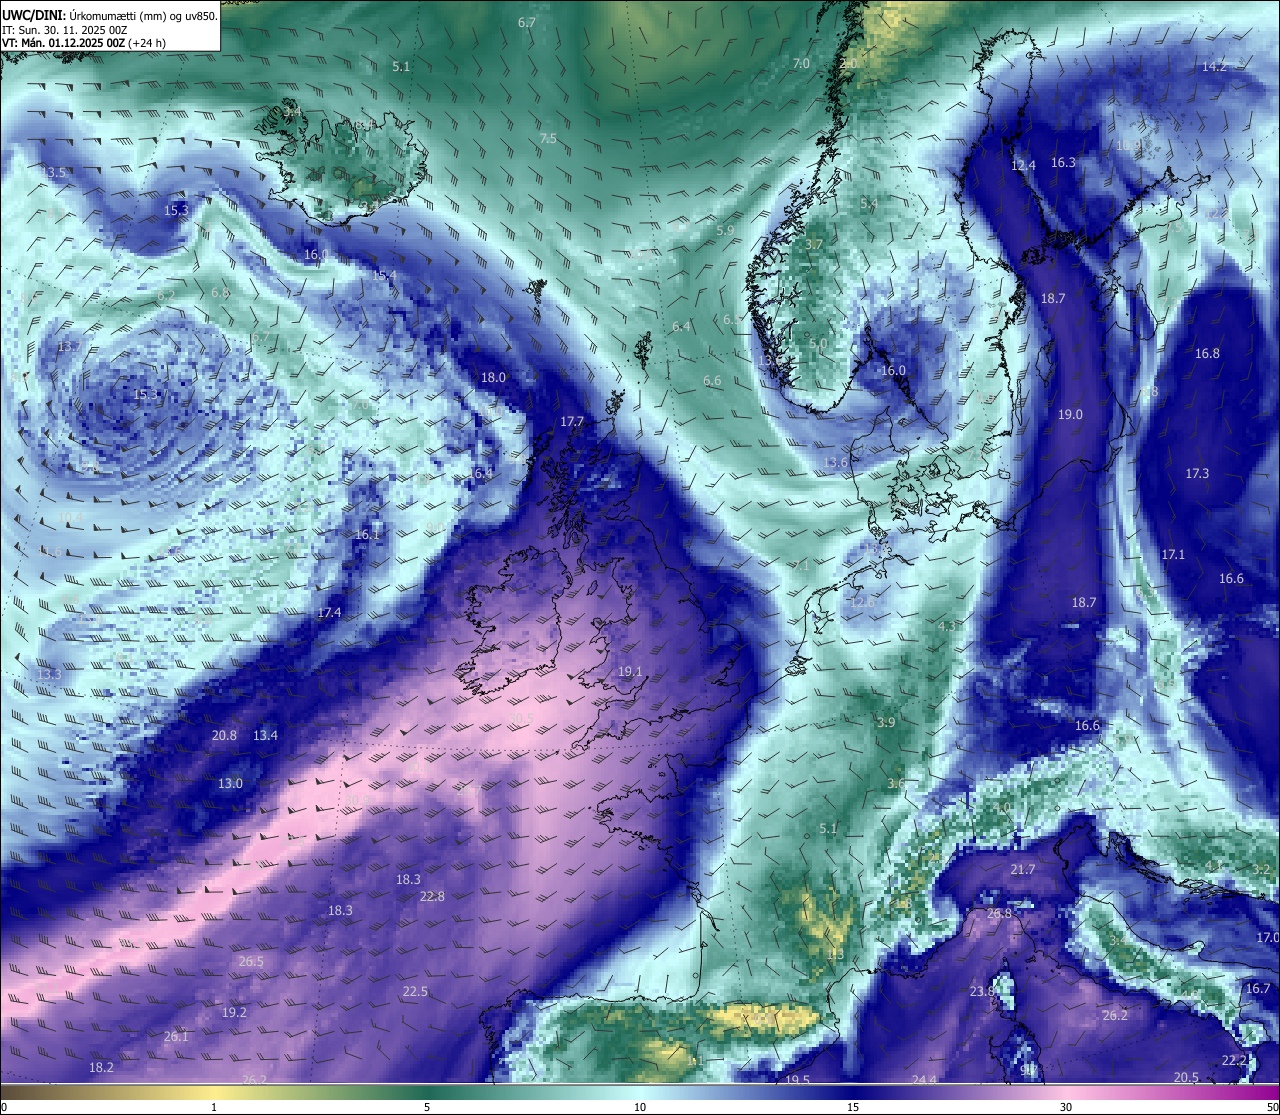Click the 'VT: Mán. 01.12.2025 00Z (+24 h)' line
The height and width of the screenshot is (1115, 1280).
[x=83, y=43]
